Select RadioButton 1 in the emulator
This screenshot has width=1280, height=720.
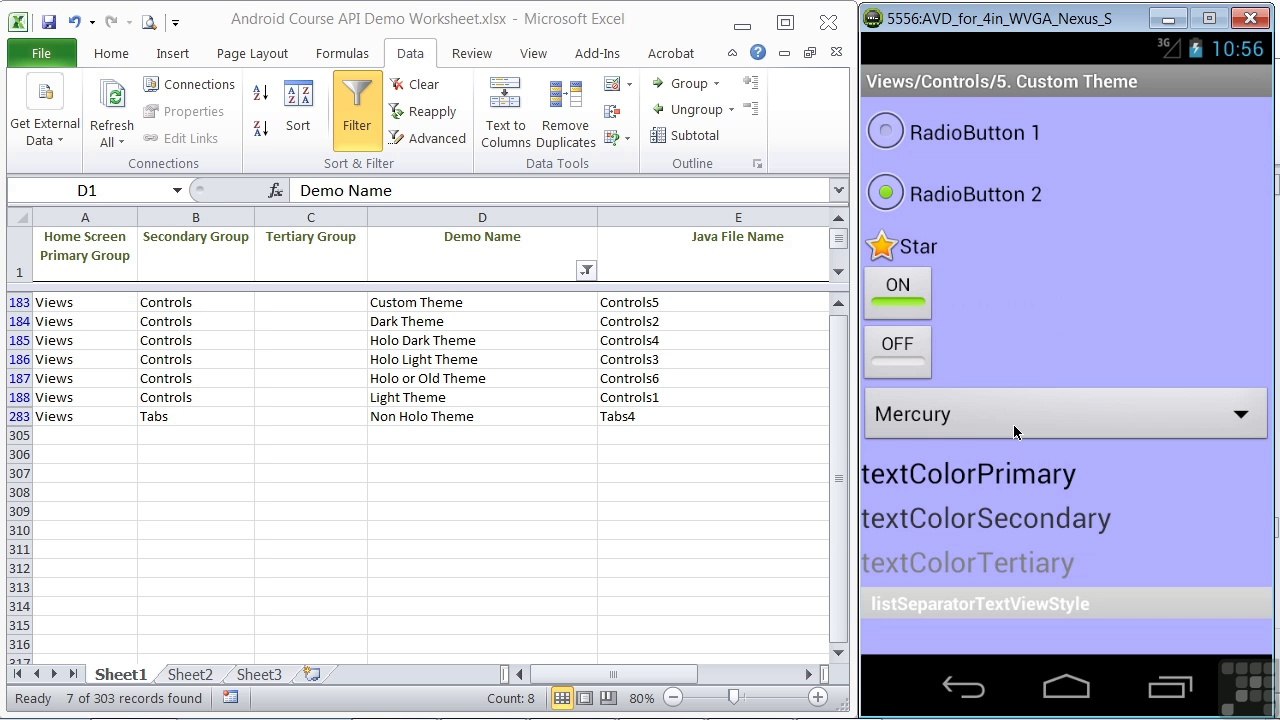click(x=954, y=132)
